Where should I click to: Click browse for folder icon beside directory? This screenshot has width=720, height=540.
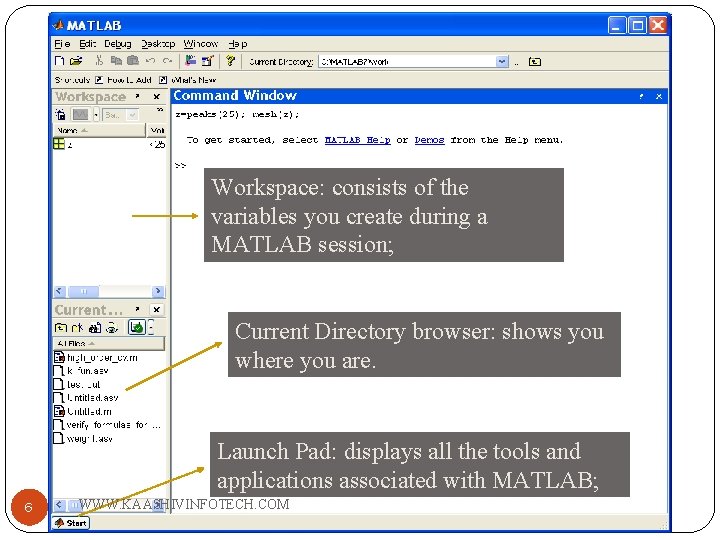click(x=517, y=62)
